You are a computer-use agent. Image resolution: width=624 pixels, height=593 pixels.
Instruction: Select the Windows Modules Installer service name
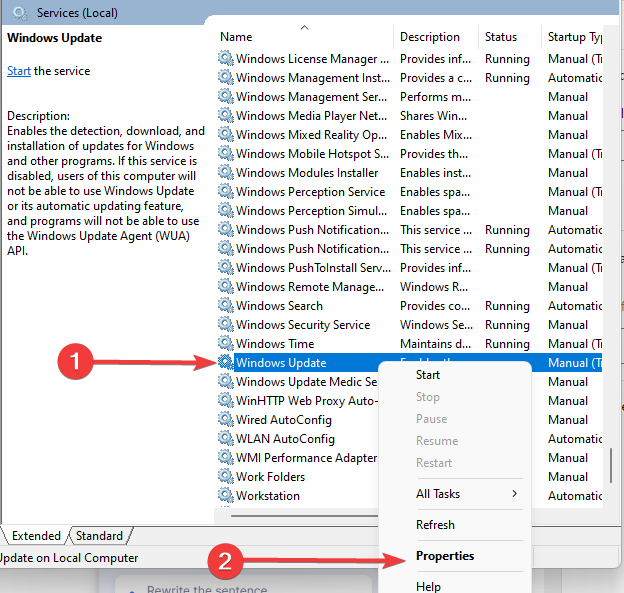(307, 173)
